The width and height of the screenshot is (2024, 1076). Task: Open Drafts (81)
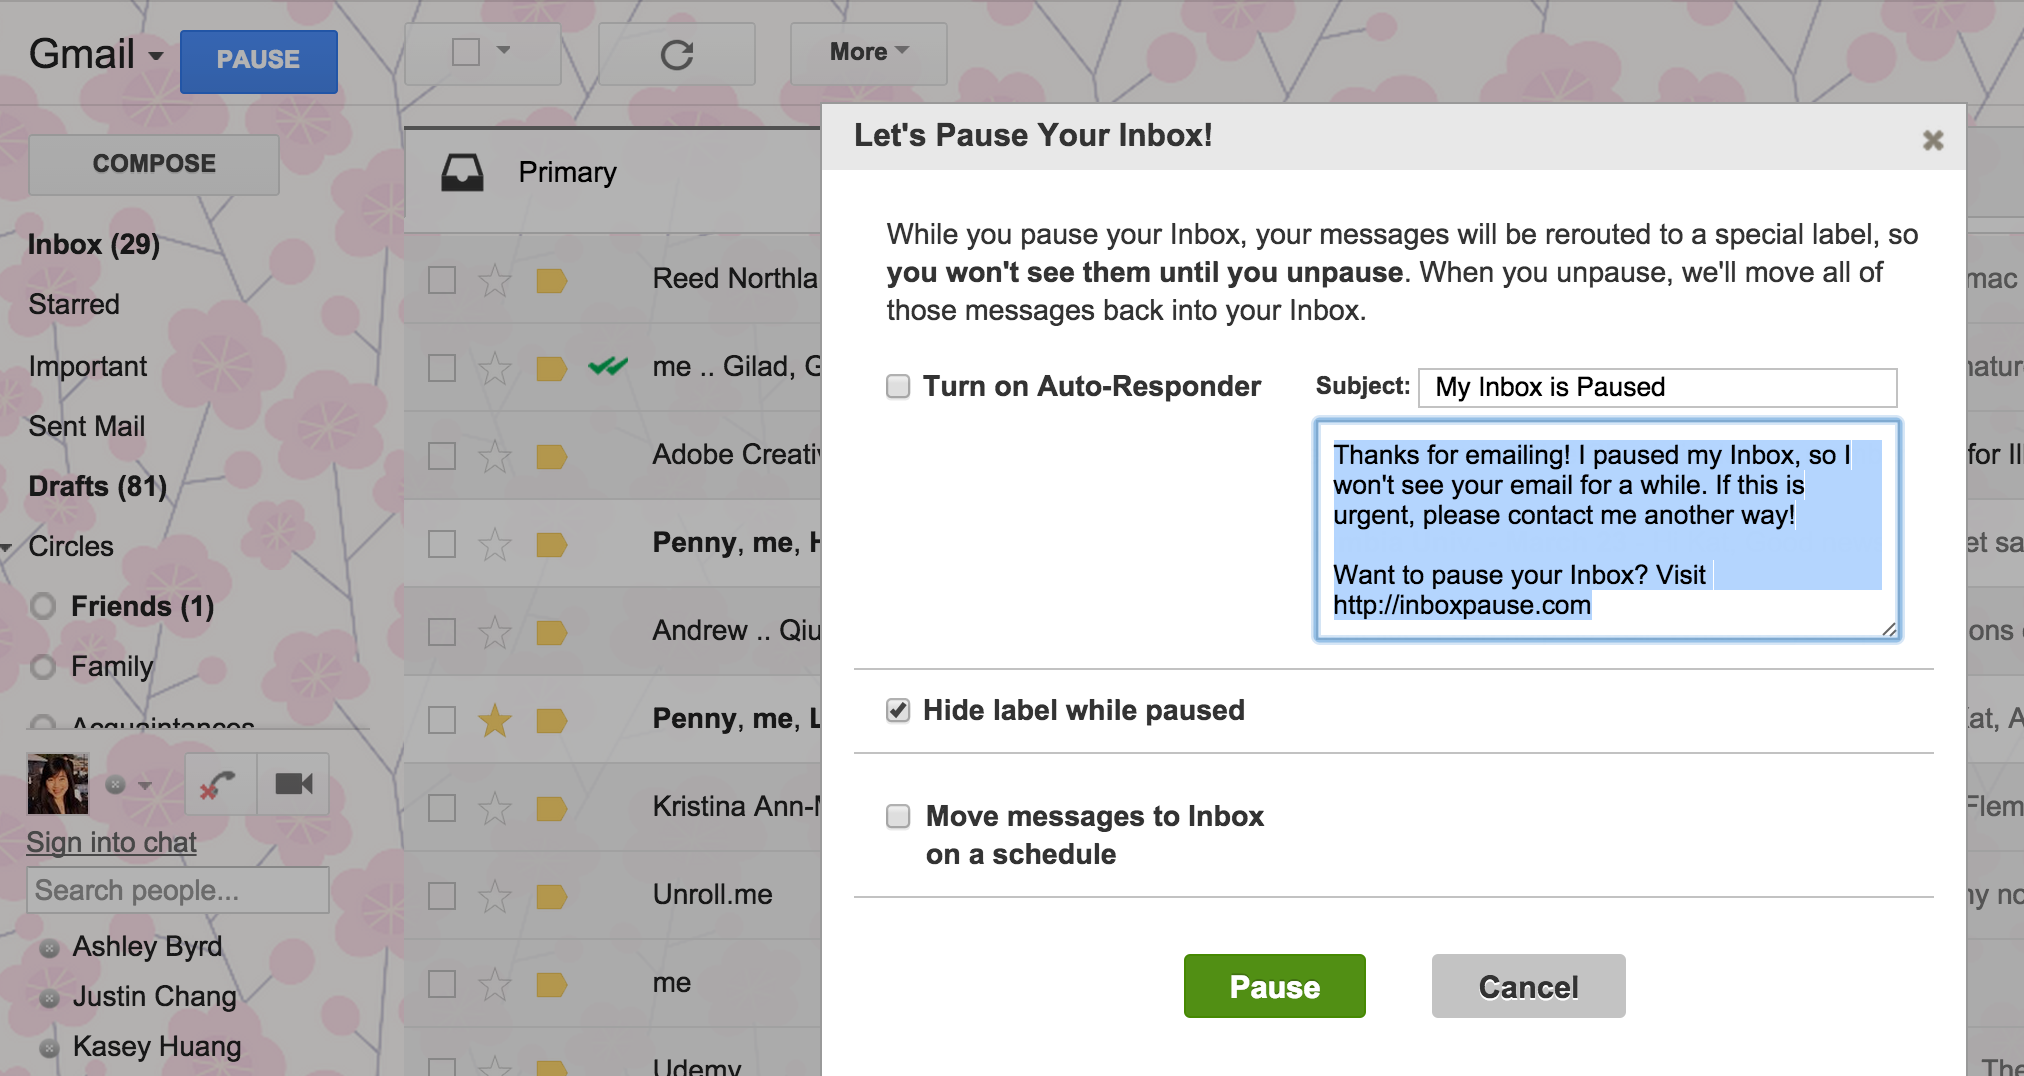(98, 487)
